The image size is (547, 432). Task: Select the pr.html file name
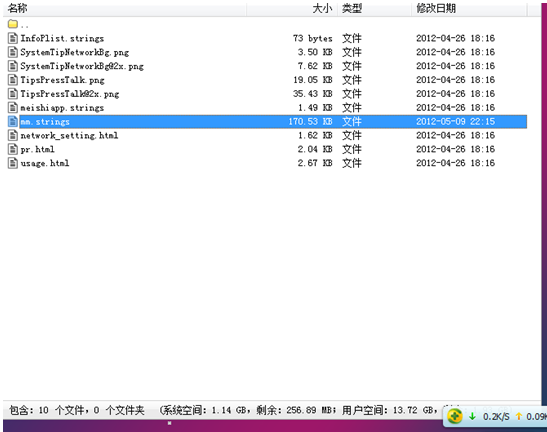pyautogui.click(x=37, y=149)
